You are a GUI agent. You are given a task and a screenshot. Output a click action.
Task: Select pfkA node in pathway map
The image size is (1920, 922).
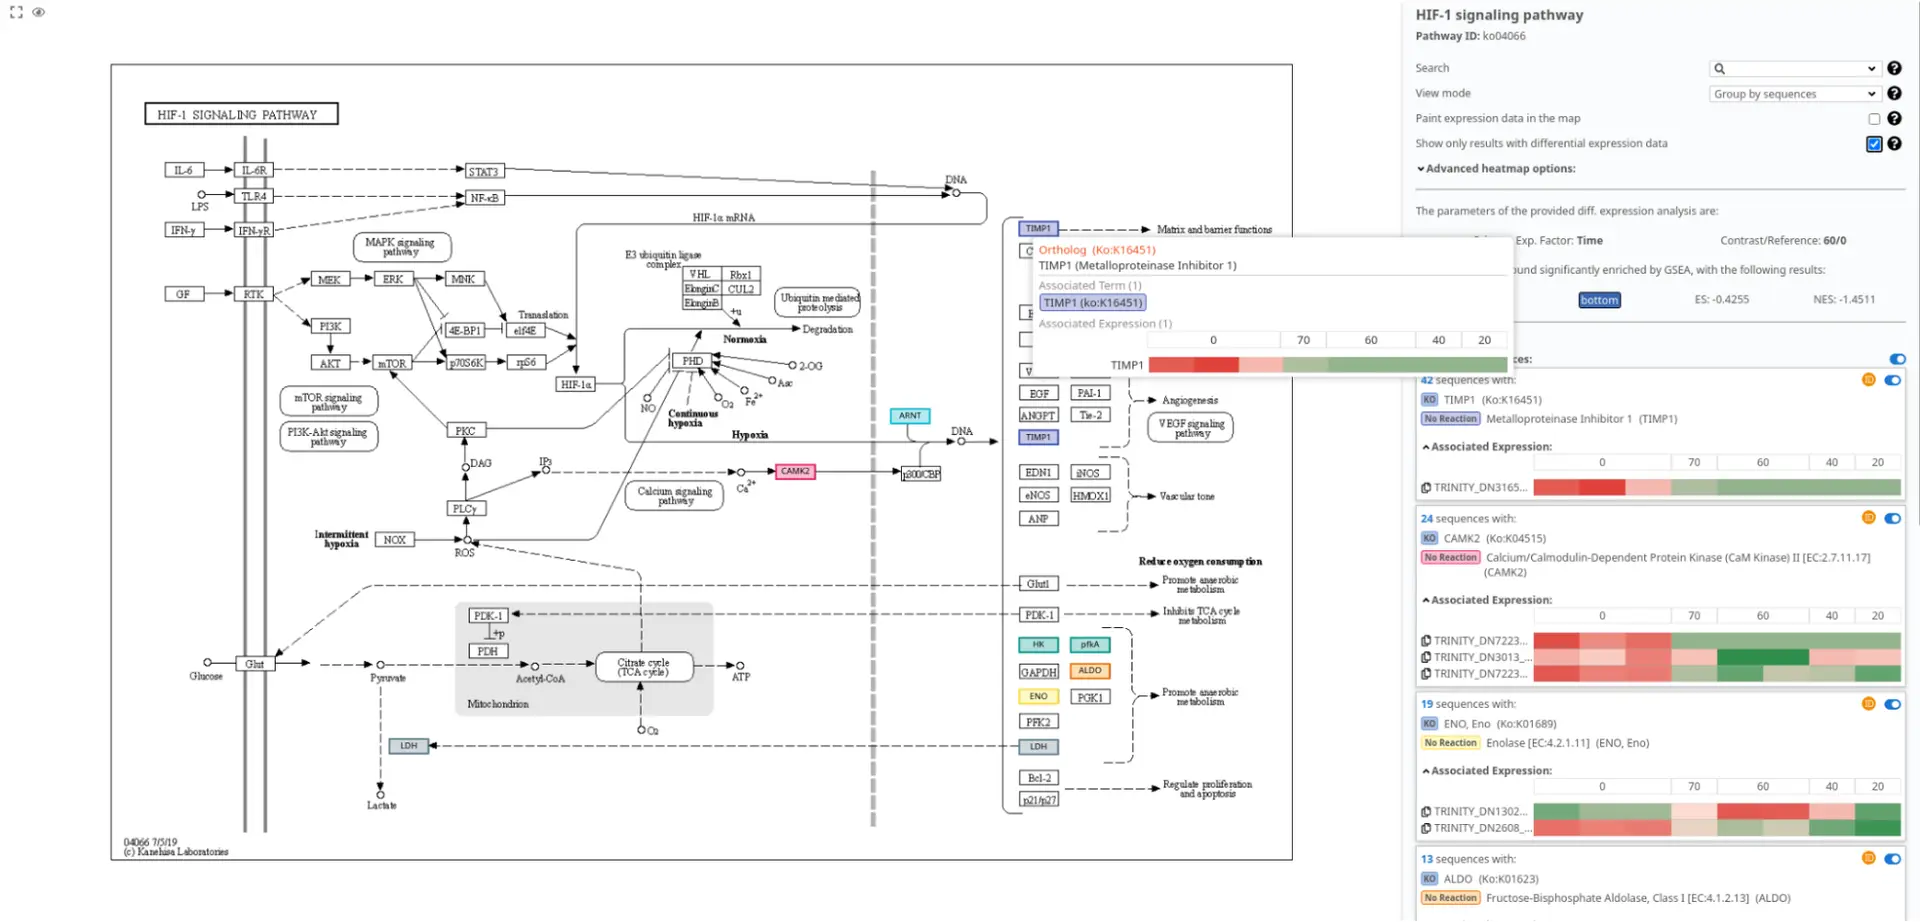[1090, 645]
